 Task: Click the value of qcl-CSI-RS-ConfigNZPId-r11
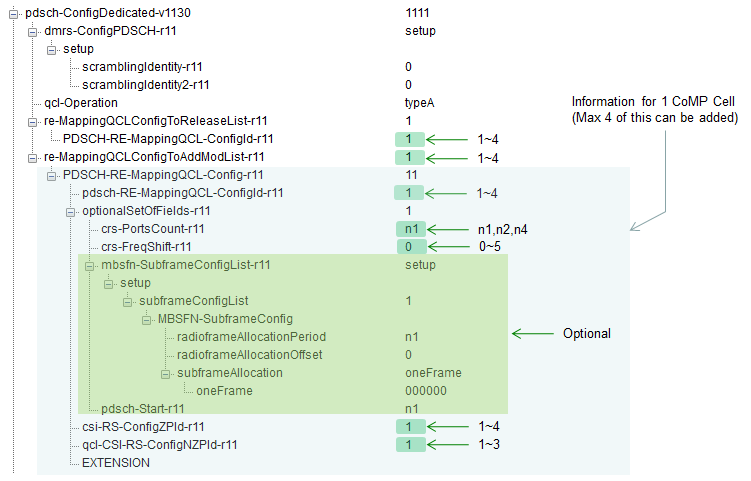410,445
